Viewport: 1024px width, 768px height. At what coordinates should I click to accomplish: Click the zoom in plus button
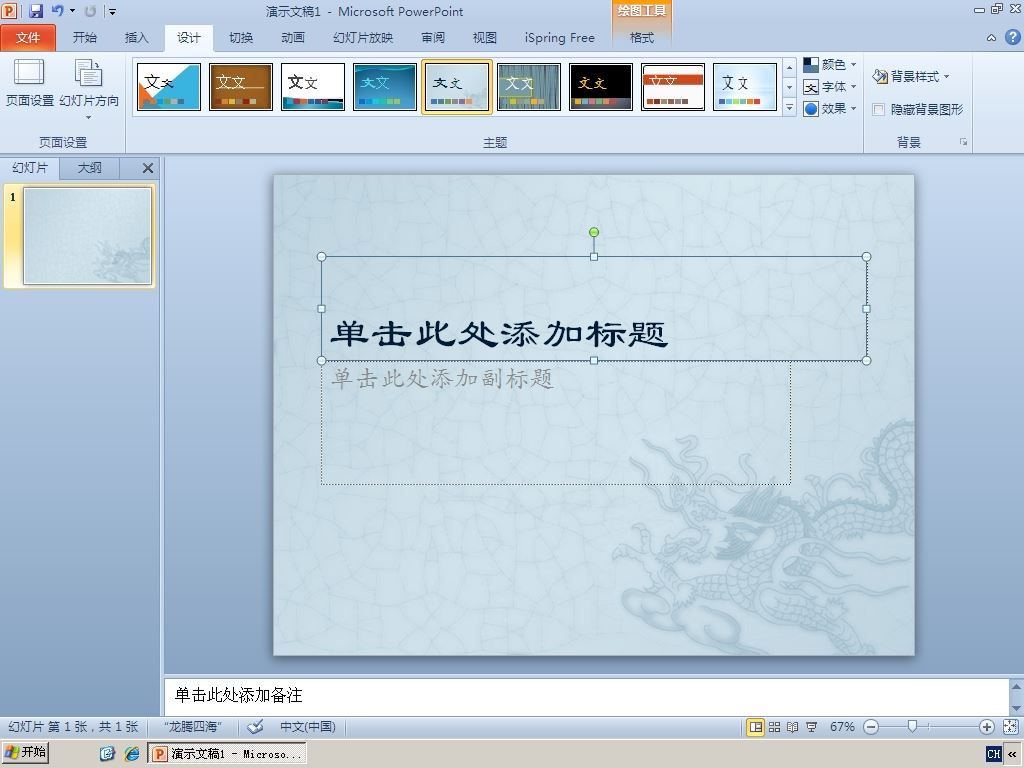point(987,727)
